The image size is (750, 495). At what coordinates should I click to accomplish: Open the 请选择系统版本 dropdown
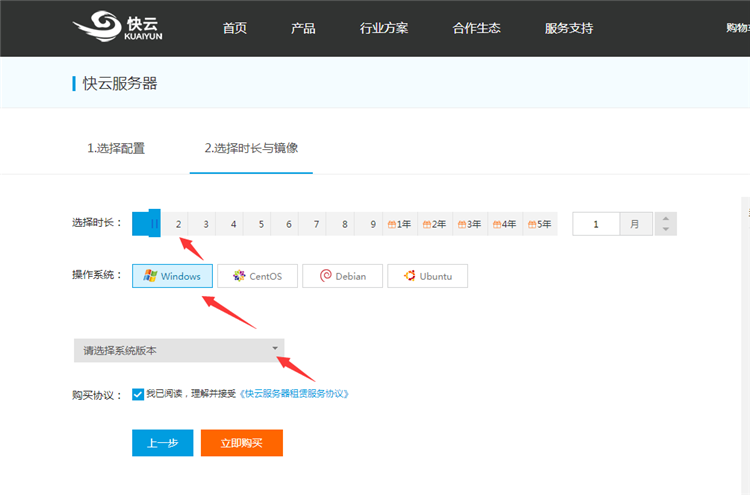point(179,350)
